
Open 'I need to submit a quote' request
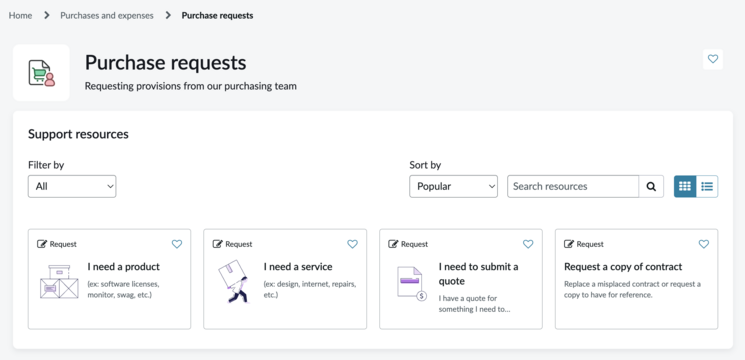click(x=478, y=274)
